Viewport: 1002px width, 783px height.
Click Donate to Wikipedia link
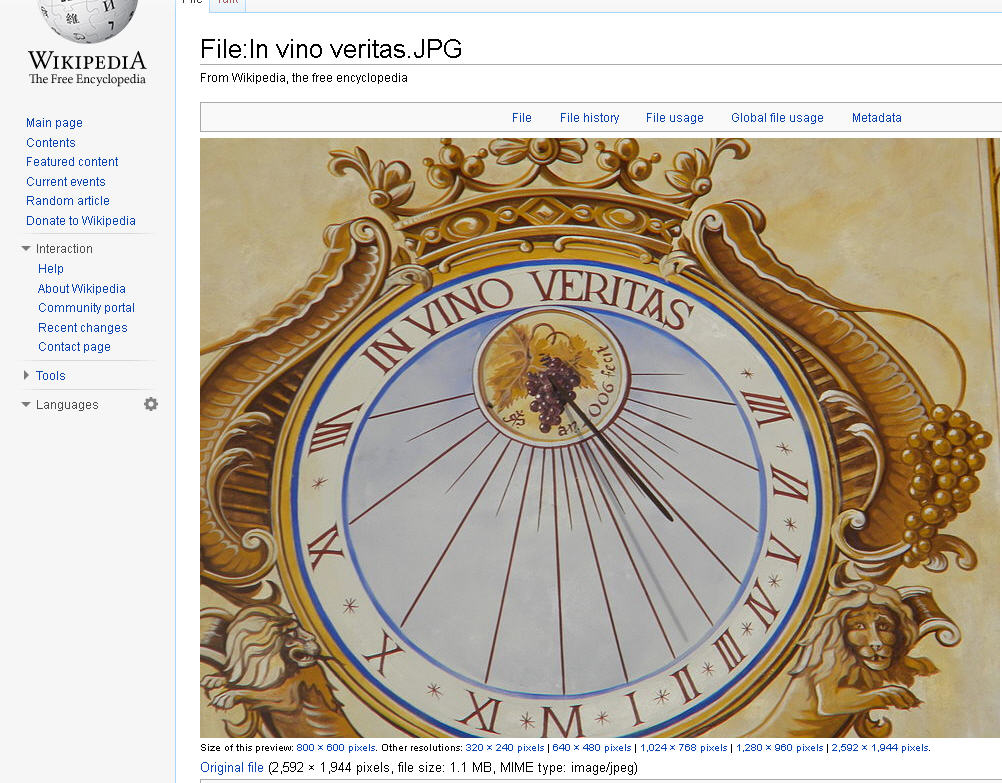pos(80,221)
